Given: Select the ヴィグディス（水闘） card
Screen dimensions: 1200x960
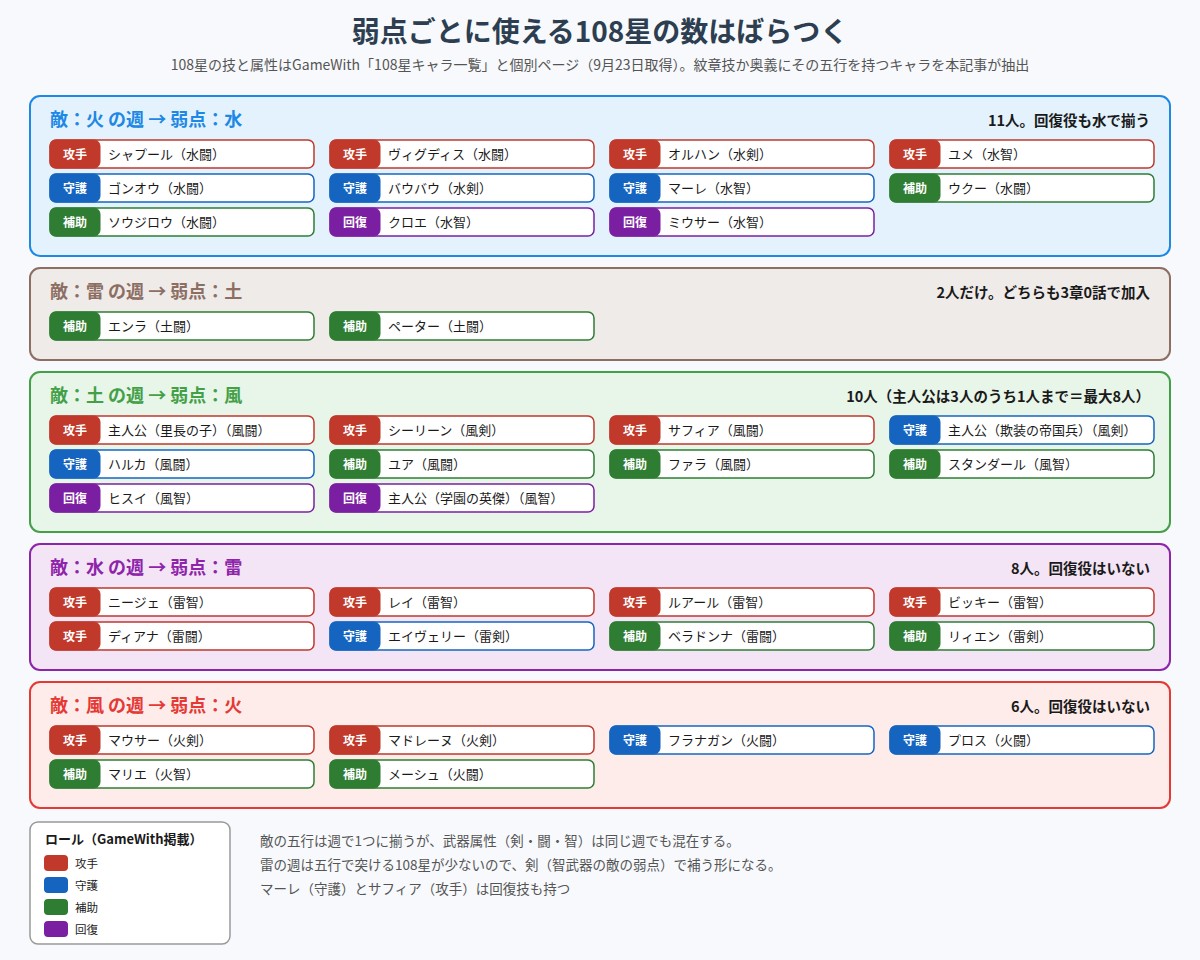Looking at the screenshot, I should click(462, 154).
